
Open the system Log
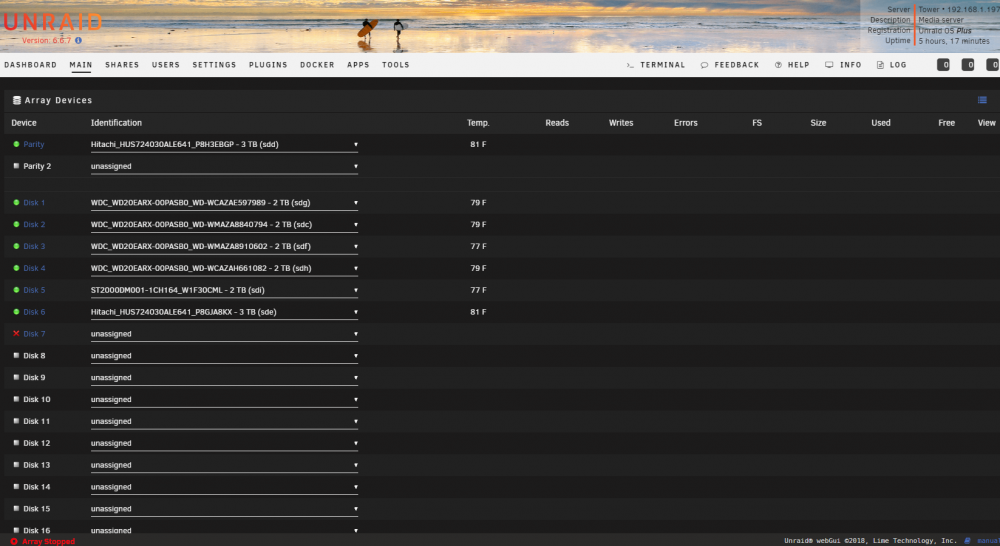point(892,65)
